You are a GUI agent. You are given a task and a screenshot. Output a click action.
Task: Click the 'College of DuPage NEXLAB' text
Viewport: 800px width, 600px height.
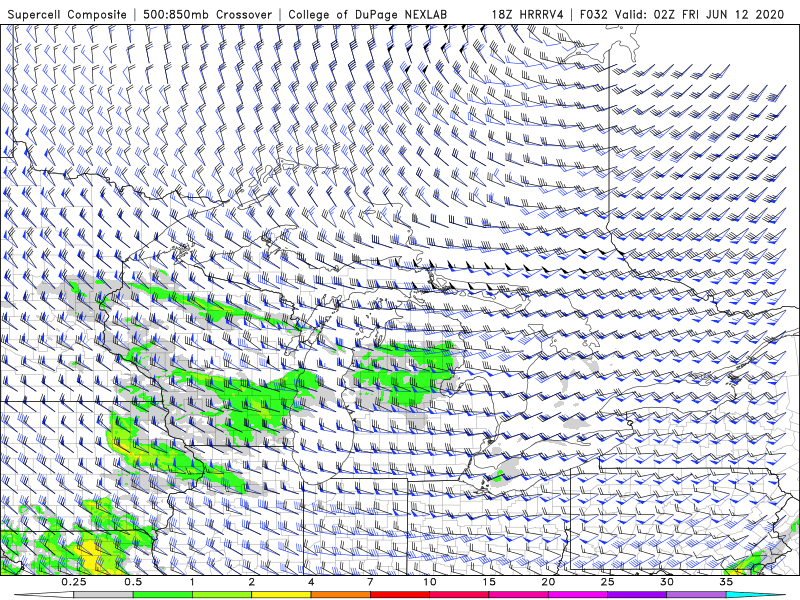tap(367, 14)
